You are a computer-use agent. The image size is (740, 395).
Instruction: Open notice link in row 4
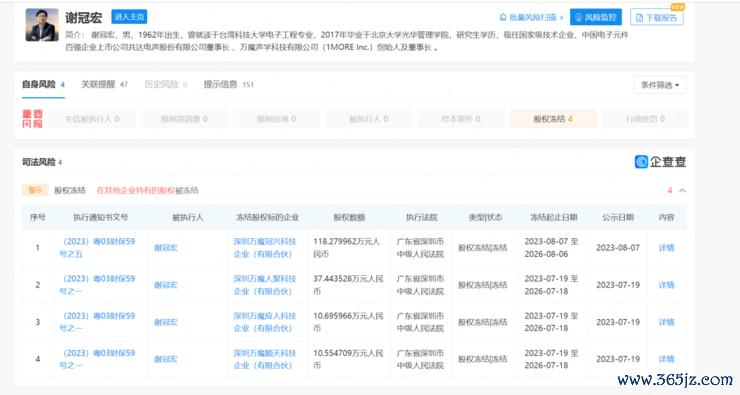[97, 359]
